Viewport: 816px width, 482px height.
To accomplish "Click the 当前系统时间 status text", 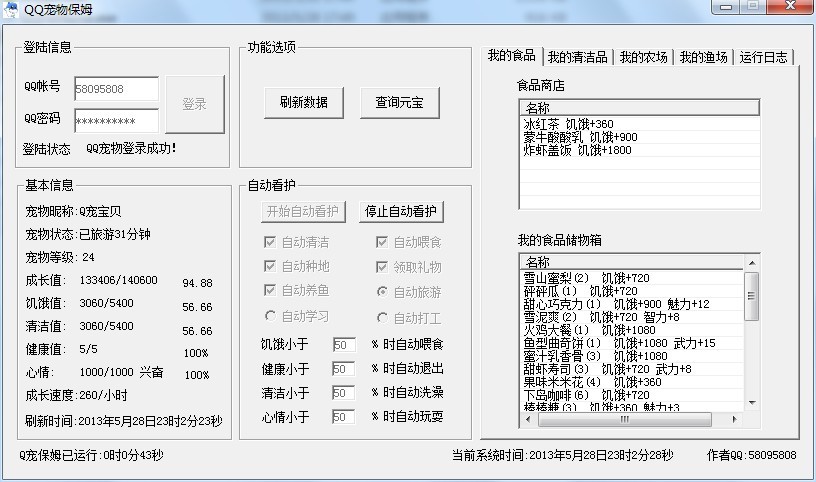I will pyautogui.click(x=563, y=455).
